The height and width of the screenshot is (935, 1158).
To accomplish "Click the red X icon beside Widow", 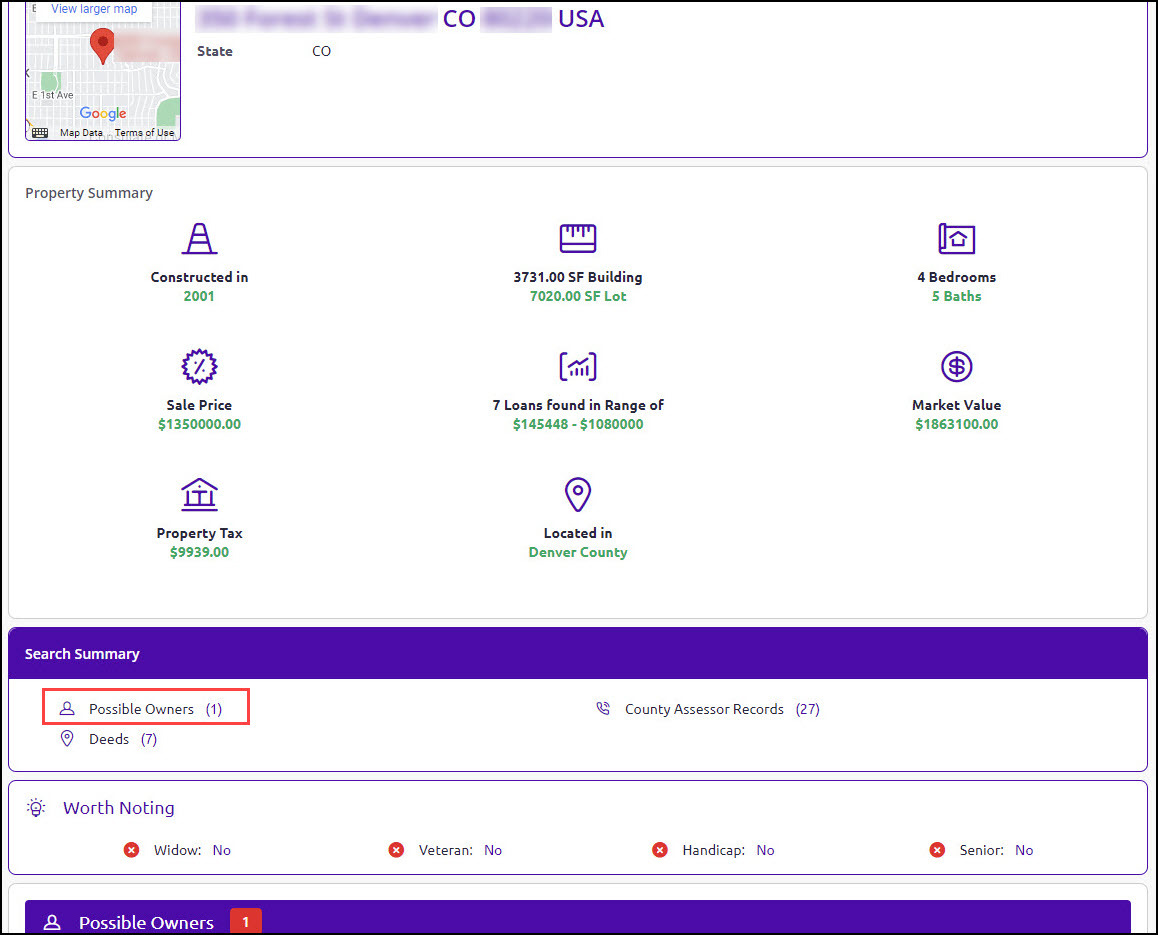I will [x=131, y=850].
